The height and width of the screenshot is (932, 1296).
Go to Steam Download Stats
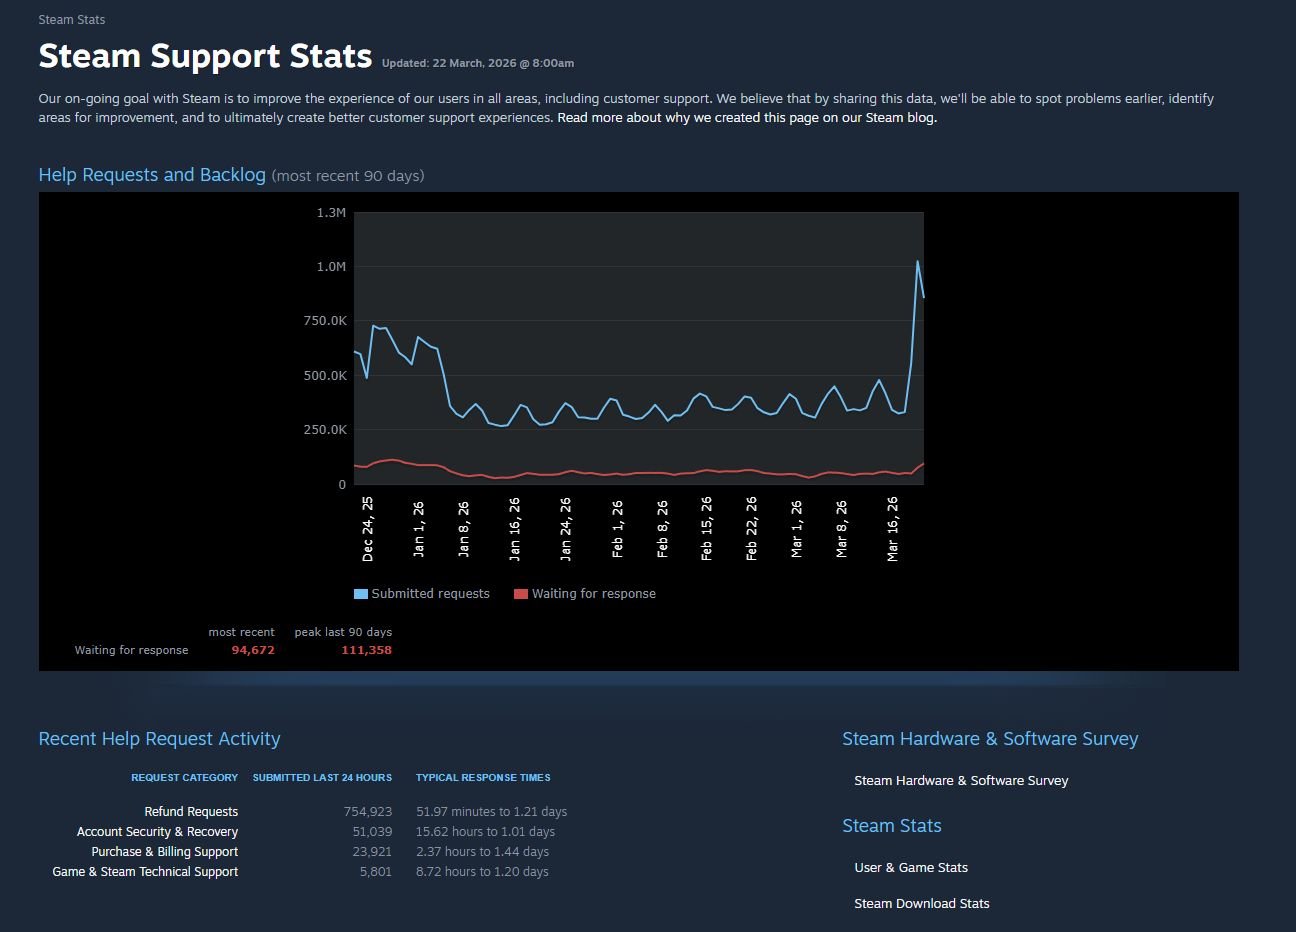[x=921, y=904]
